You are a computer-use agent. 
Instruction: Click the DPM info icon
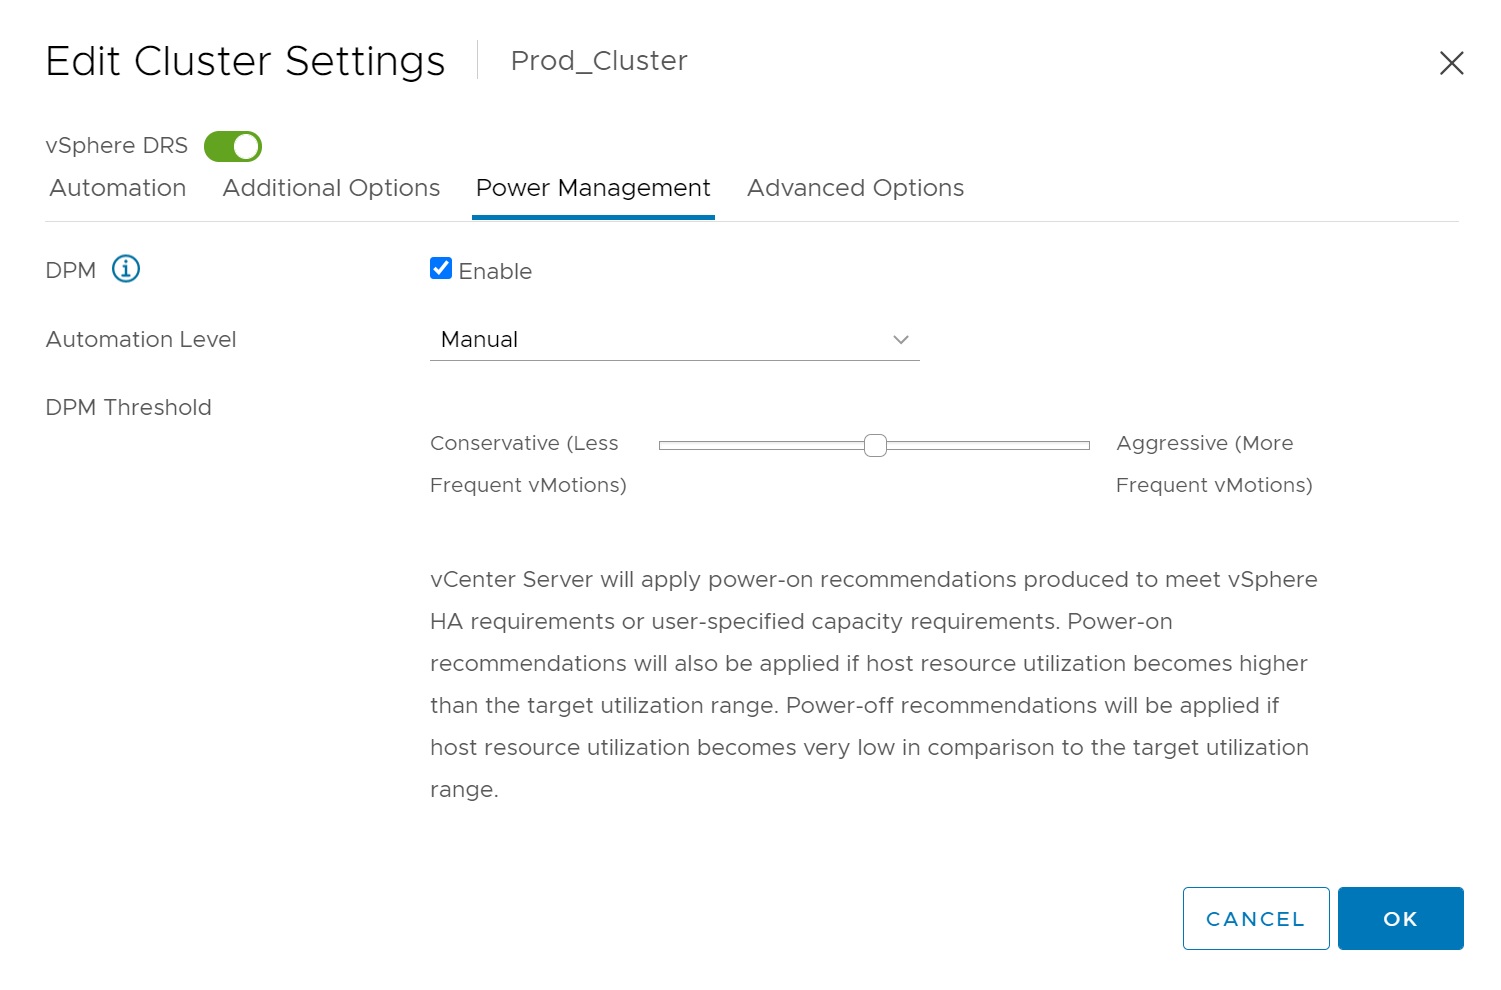(126, 269)
